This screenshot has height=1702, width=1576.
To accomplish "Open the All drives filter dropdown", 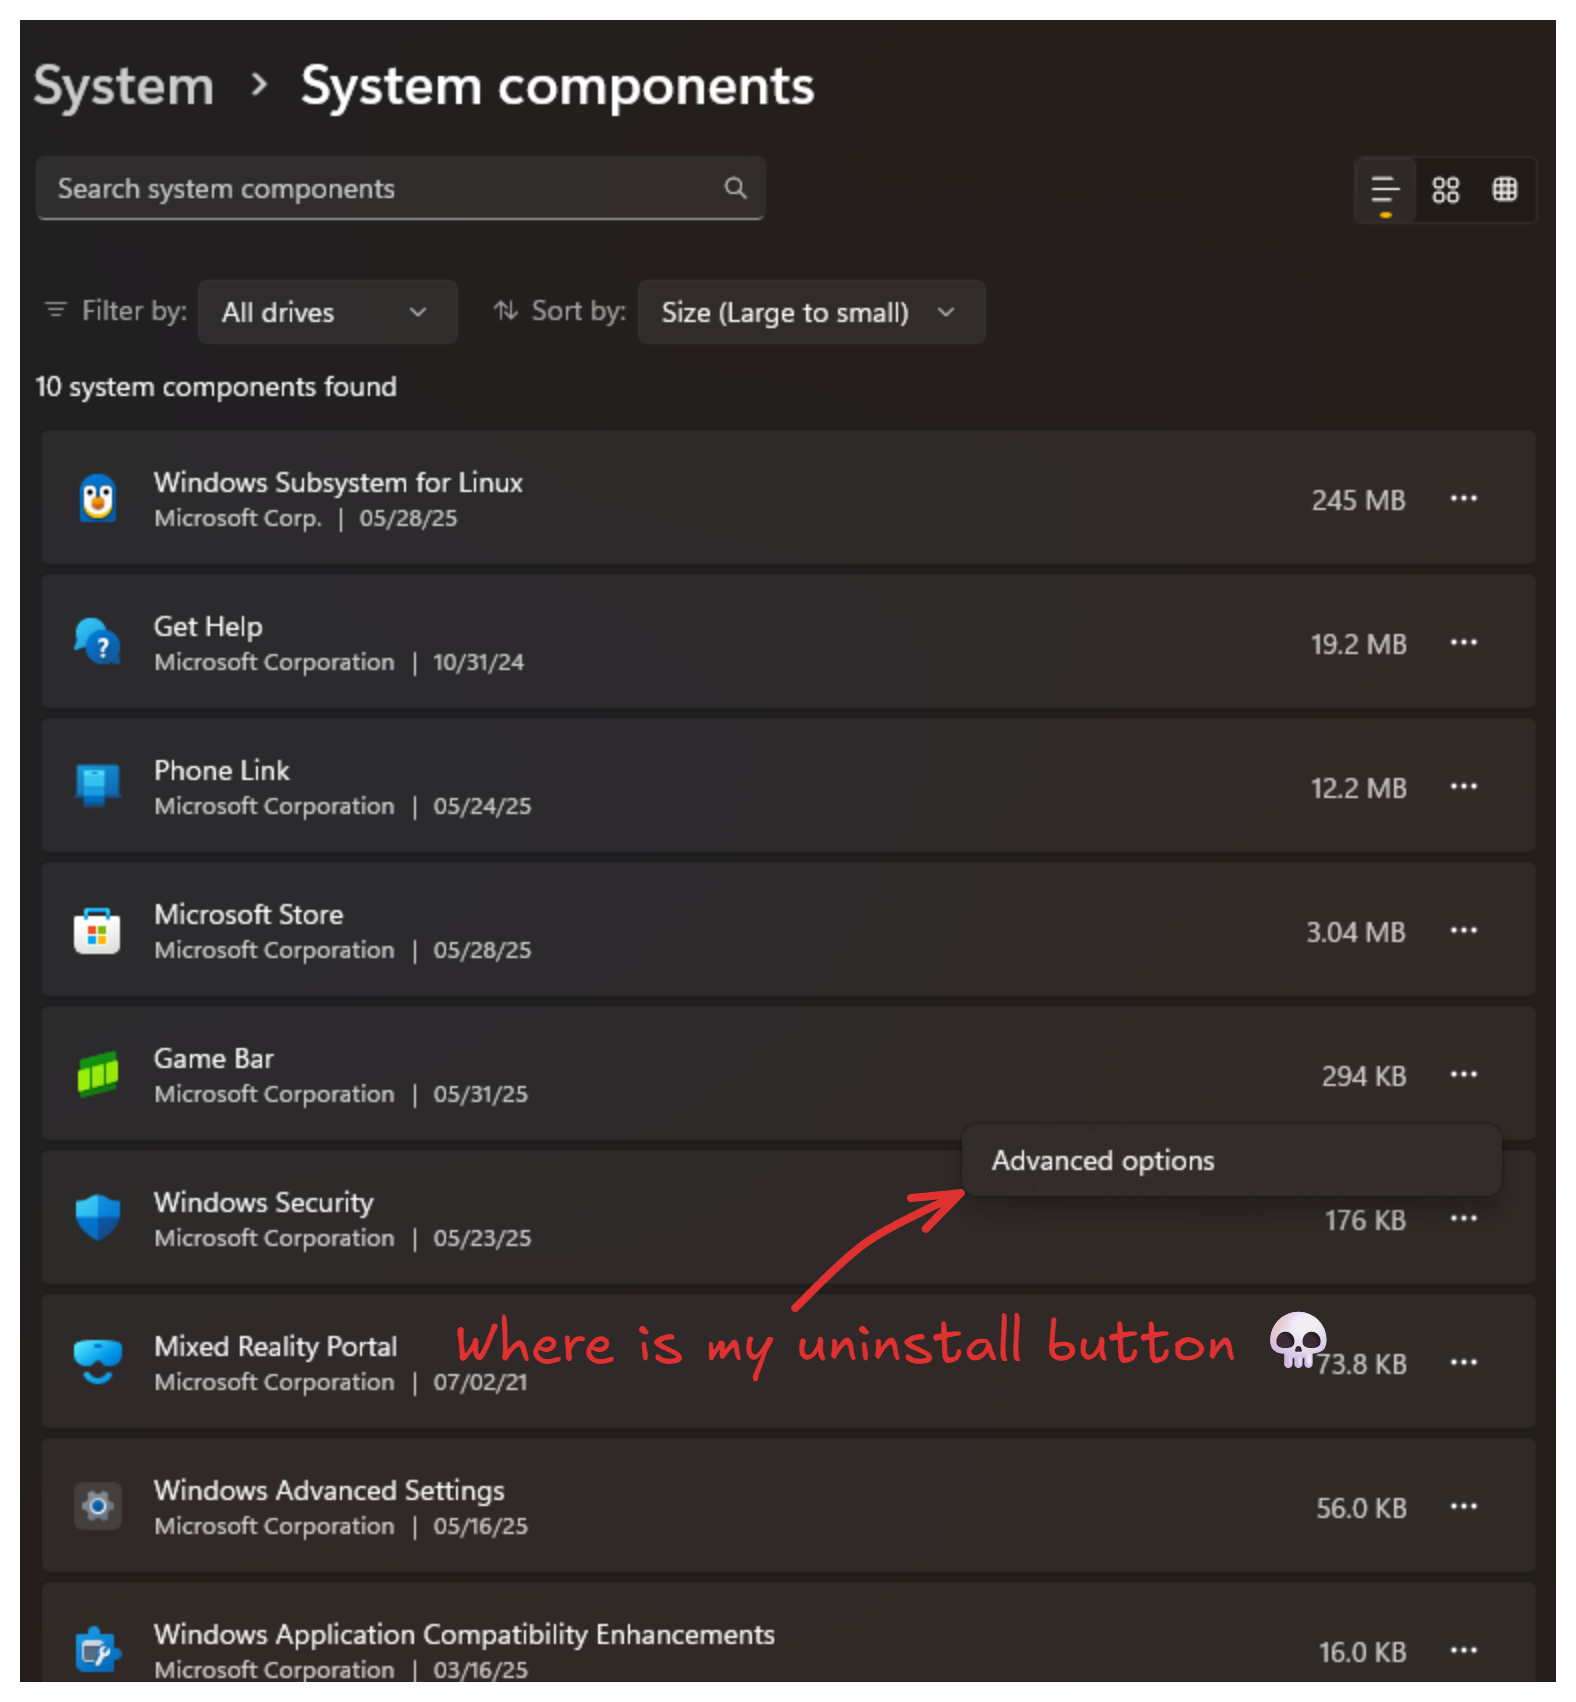I will [x=328, y=312].
